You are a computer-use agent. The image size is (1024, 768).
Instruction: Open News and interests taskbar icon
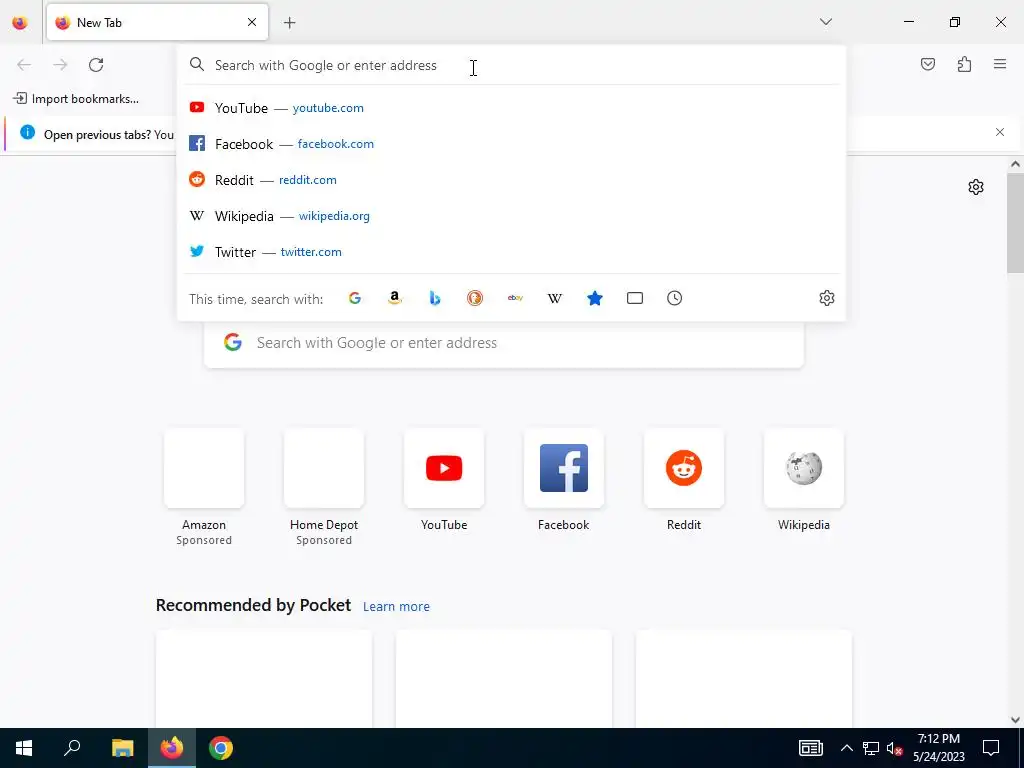pos(810,748)
